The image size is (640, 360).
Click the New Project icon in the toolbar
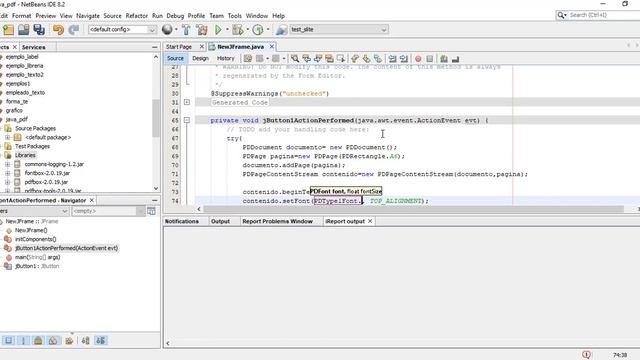pos(8,29)
